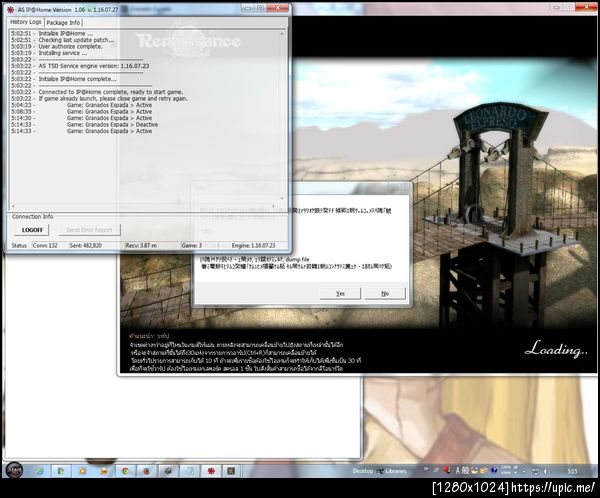Click the log scrollbar up arrow
The width and height of the screenshot is (600, 498).
(x=282, y=34)
